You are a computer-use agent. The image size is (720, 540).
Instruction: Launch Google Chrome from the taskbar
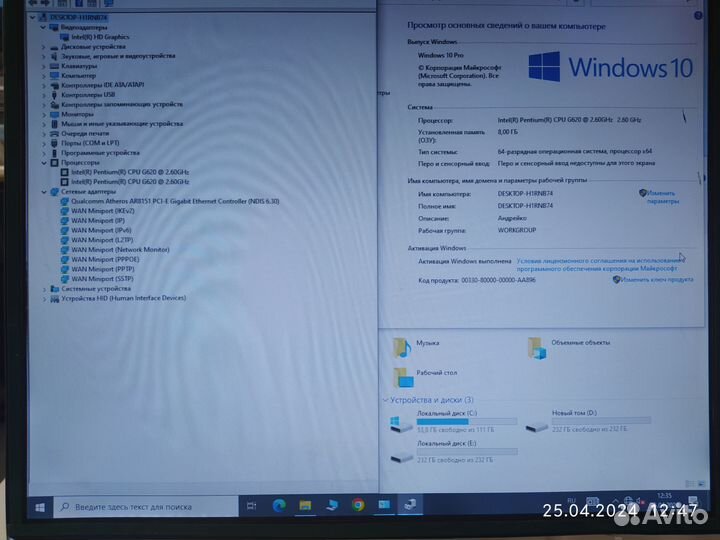click(x=358, y=505)
